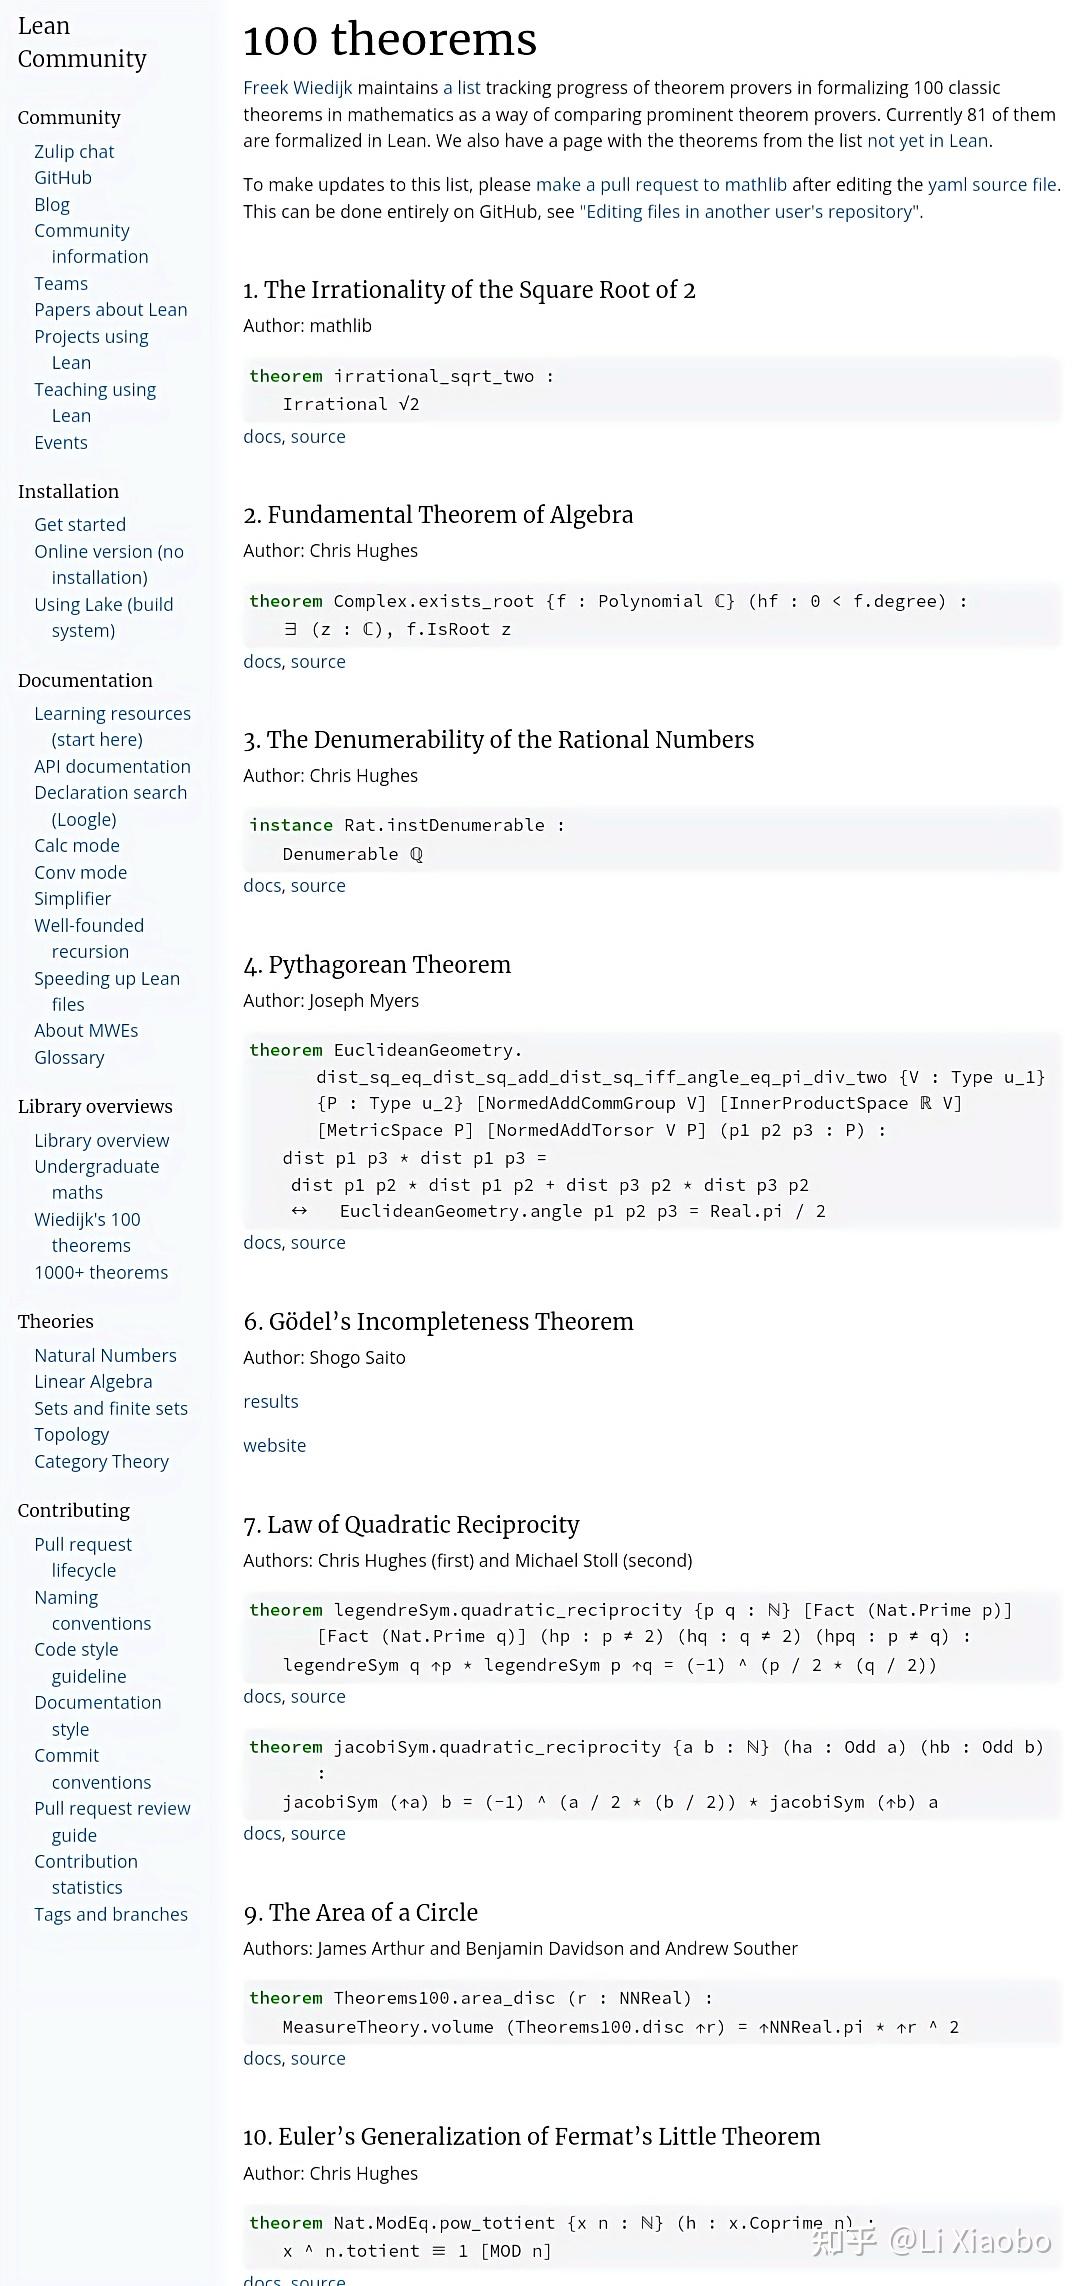This screenshot has width=1080, height=2286.
Task: Click website link under Gödel's Incompleteness Theorem
Action: (x=275, y=1445)
